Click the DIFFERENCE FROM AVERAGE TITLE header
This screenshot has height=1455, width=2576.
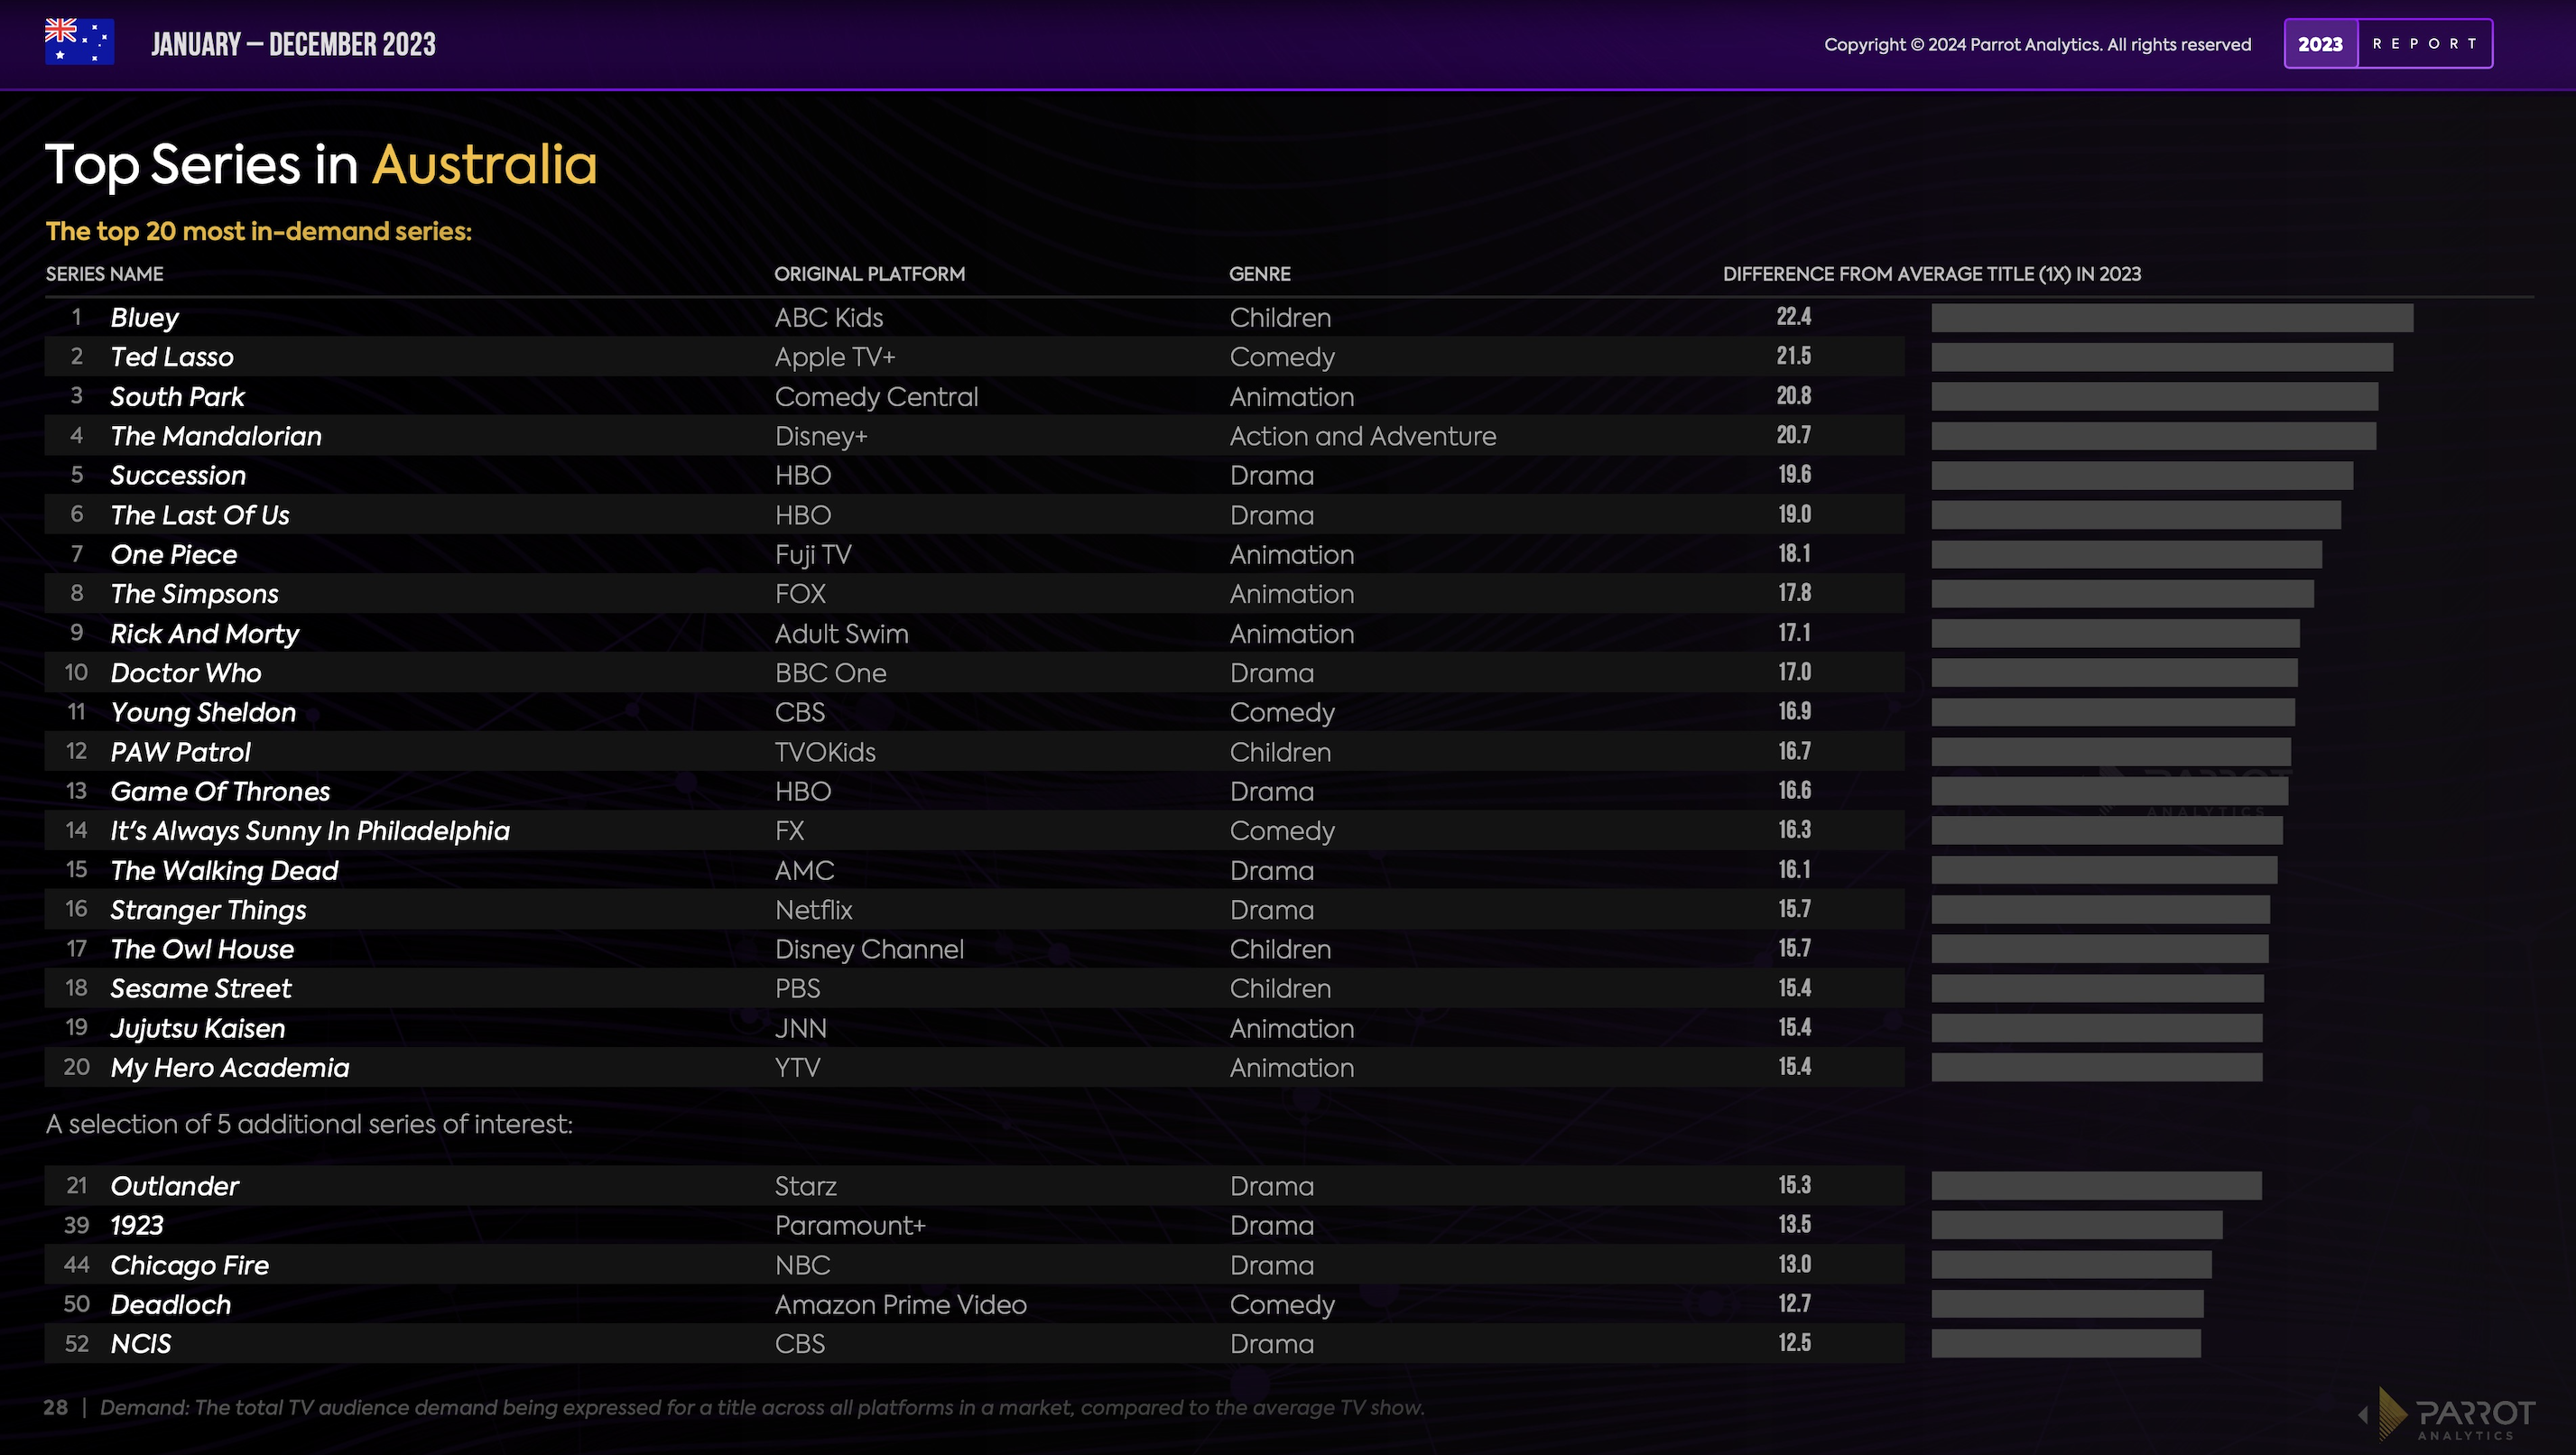click(x=1931, y=274)
